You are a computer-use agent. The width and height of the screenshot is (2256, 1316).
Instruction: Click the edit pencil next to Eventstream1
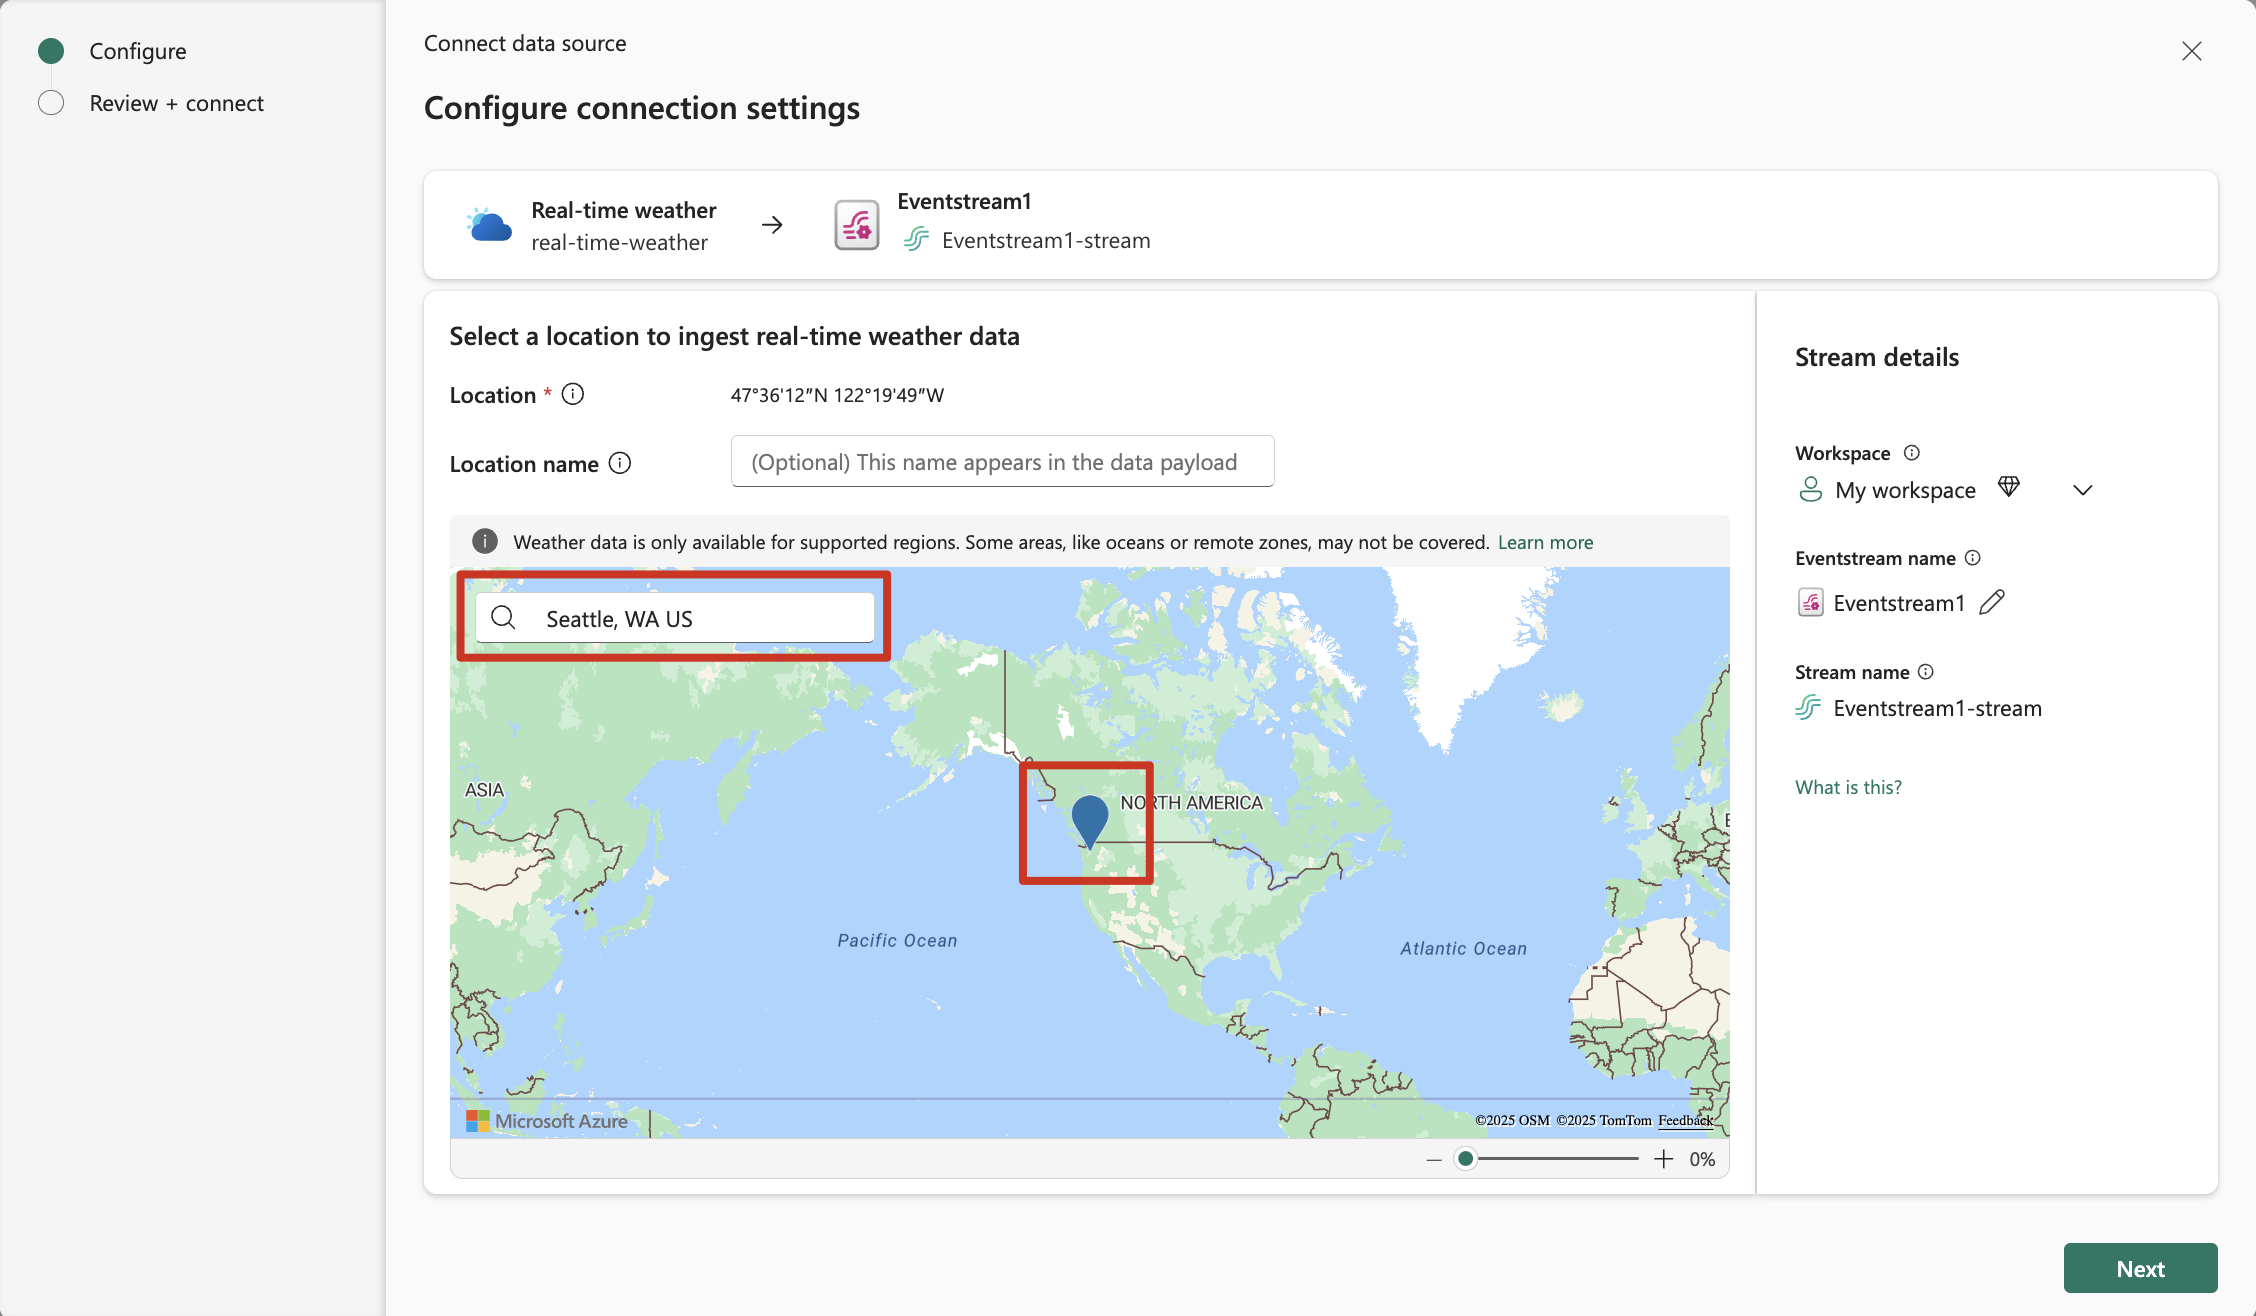tap(1992, 602)
